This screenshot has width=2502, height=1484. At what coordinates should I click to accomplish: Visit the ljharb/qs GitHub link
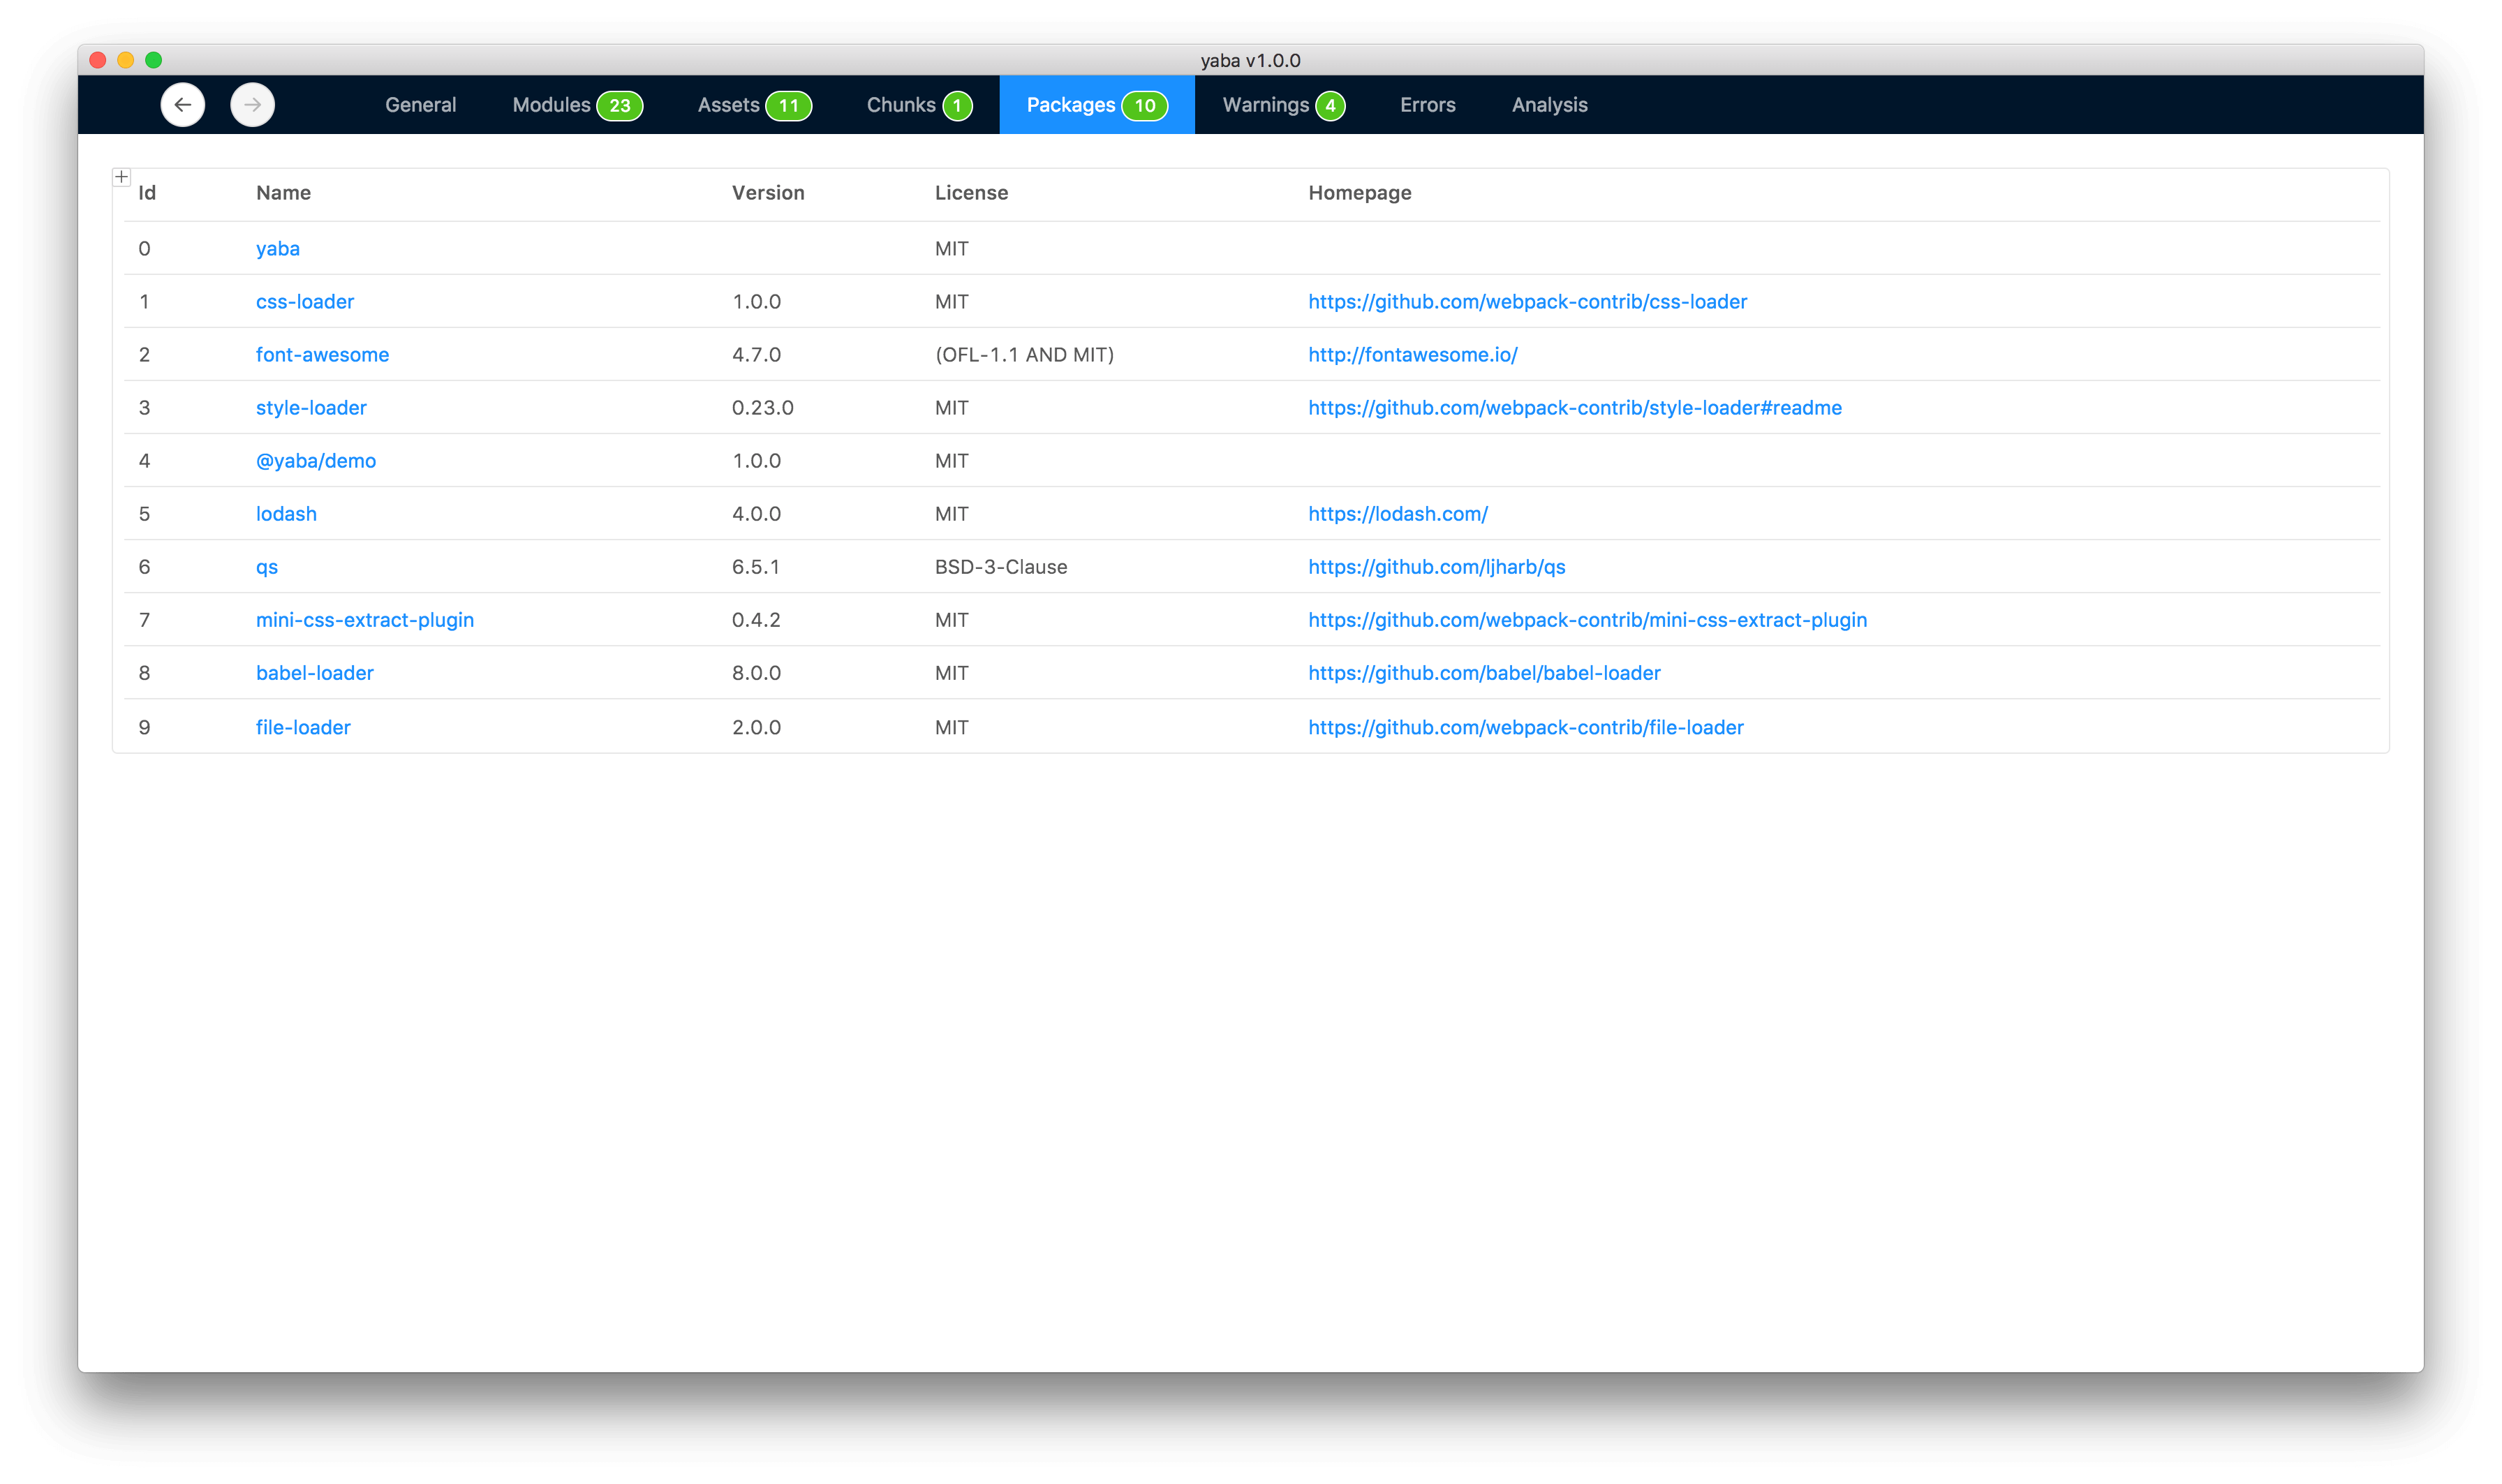[1437, 567]
